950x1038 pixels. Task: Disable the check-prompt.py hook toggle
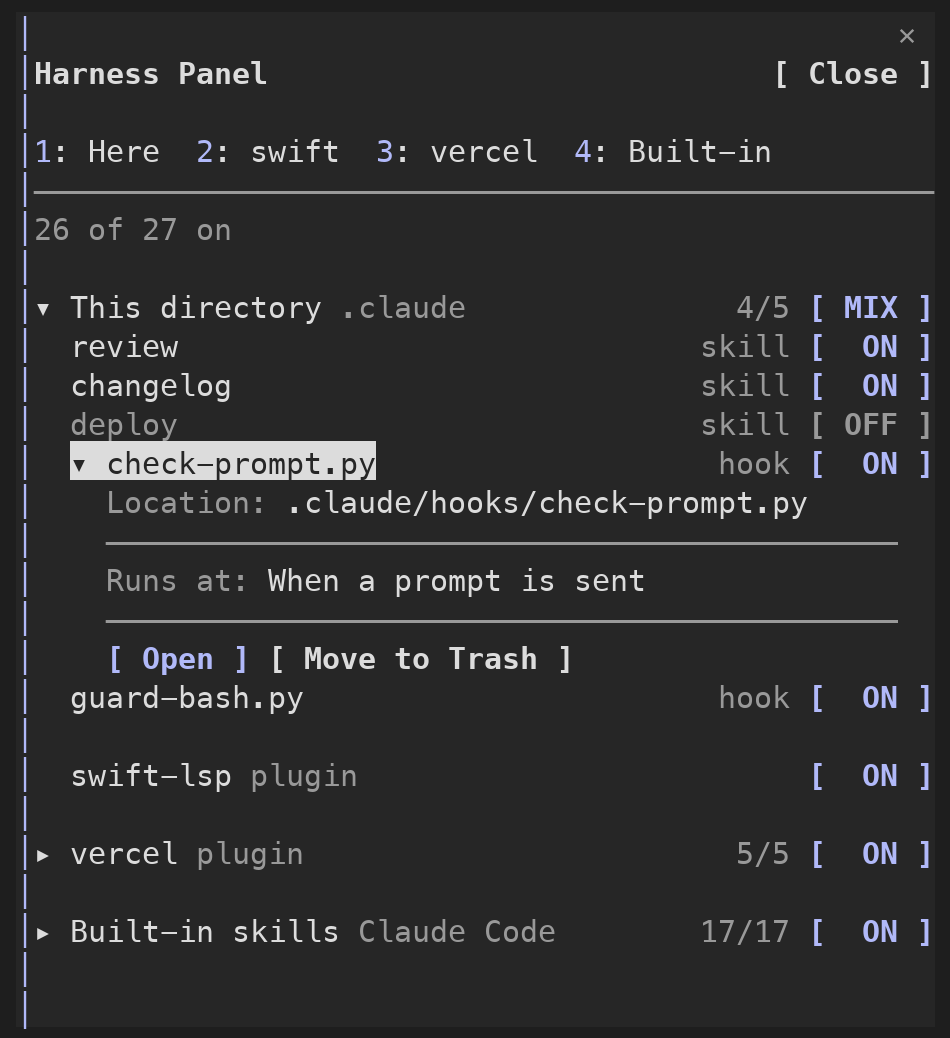[871, 464]
